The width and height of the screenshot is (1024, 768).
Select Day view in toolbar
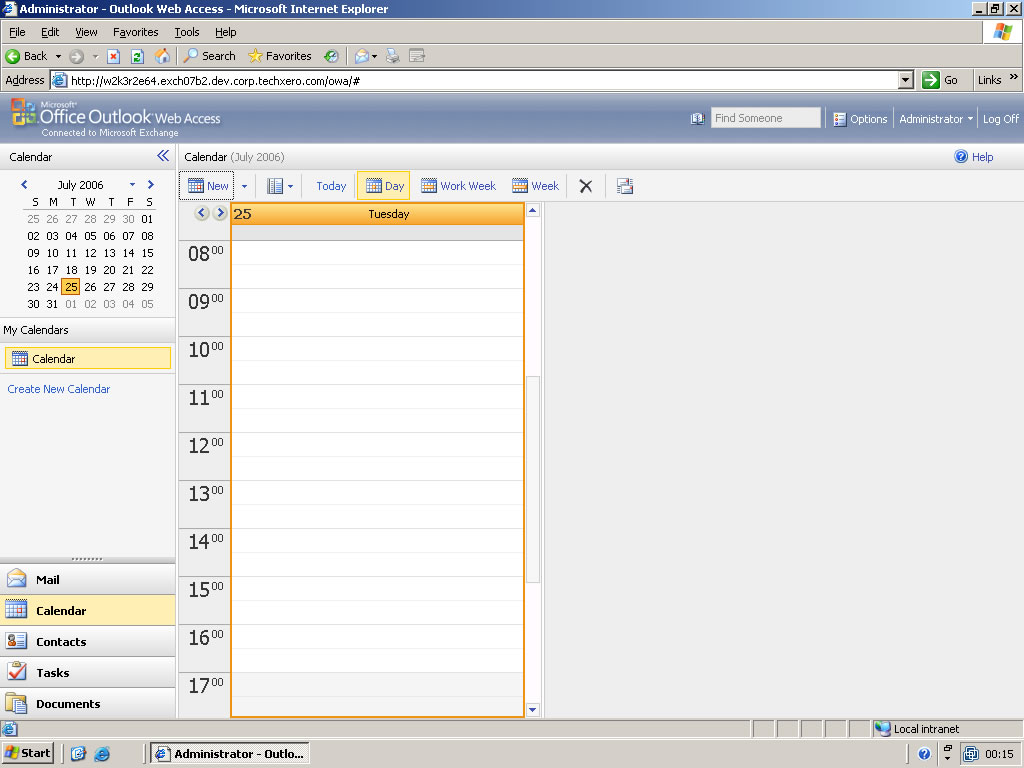coord(384,186)
